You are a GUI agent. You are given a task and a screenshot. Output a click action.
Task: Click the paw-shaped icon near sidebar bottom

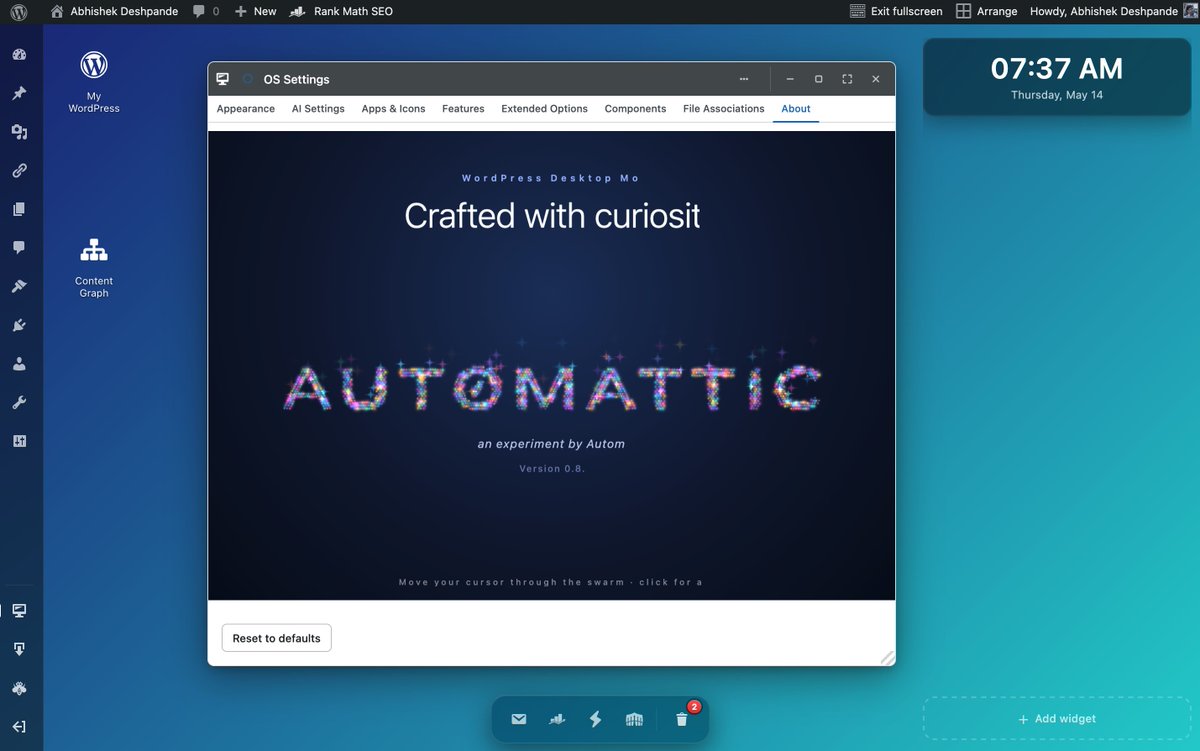pyautogui.click(x=19, y=688)
